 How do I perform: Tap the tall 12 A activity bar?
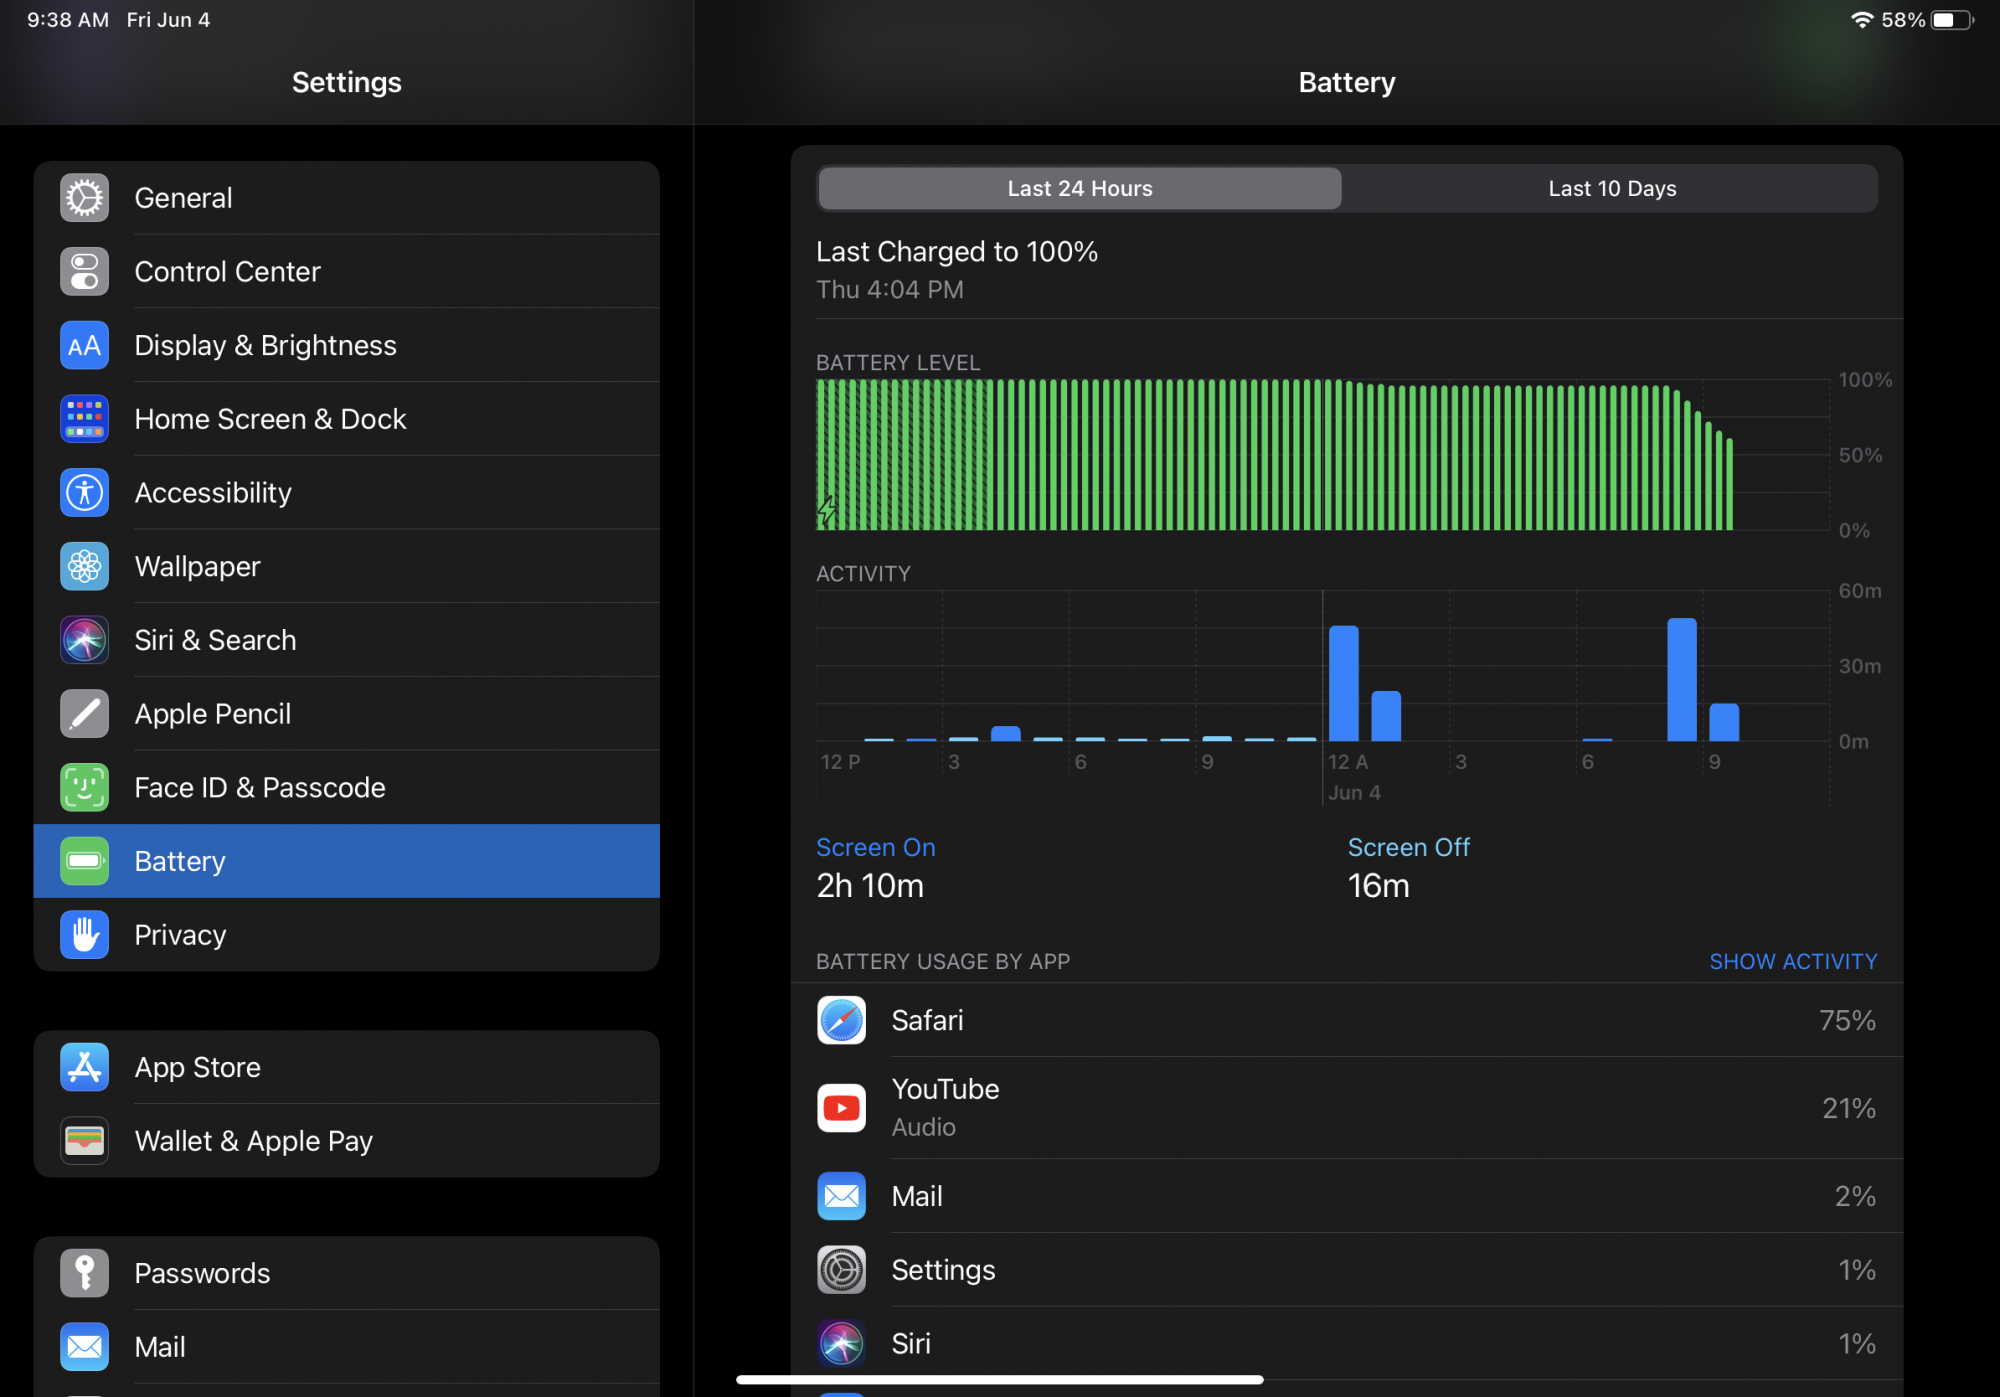pyautogui.click(x=1343, y=684)
